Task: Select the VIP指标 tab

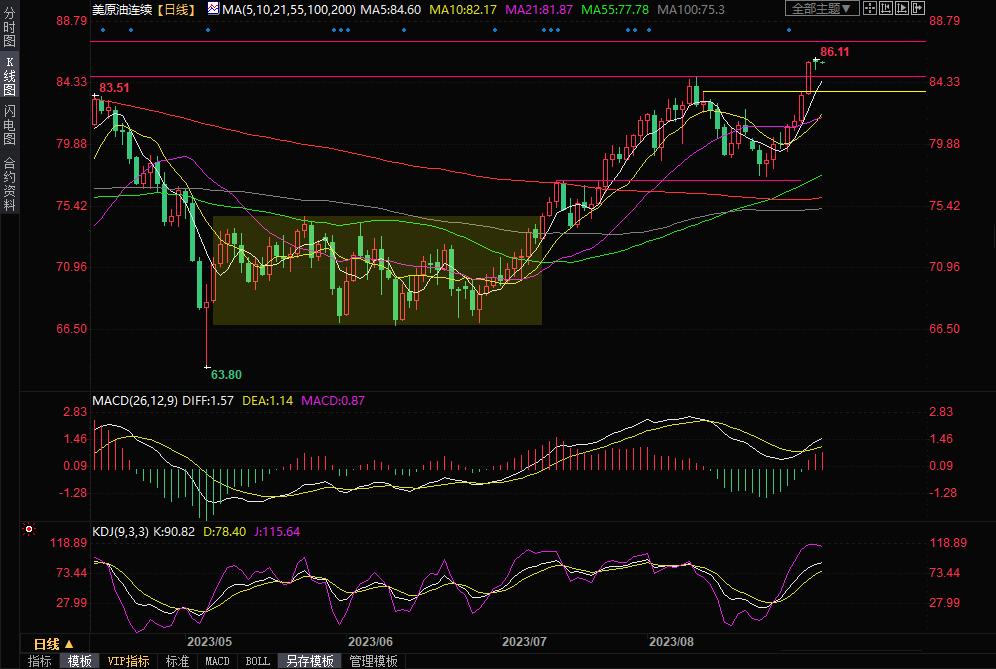Action: coord(128,661)
